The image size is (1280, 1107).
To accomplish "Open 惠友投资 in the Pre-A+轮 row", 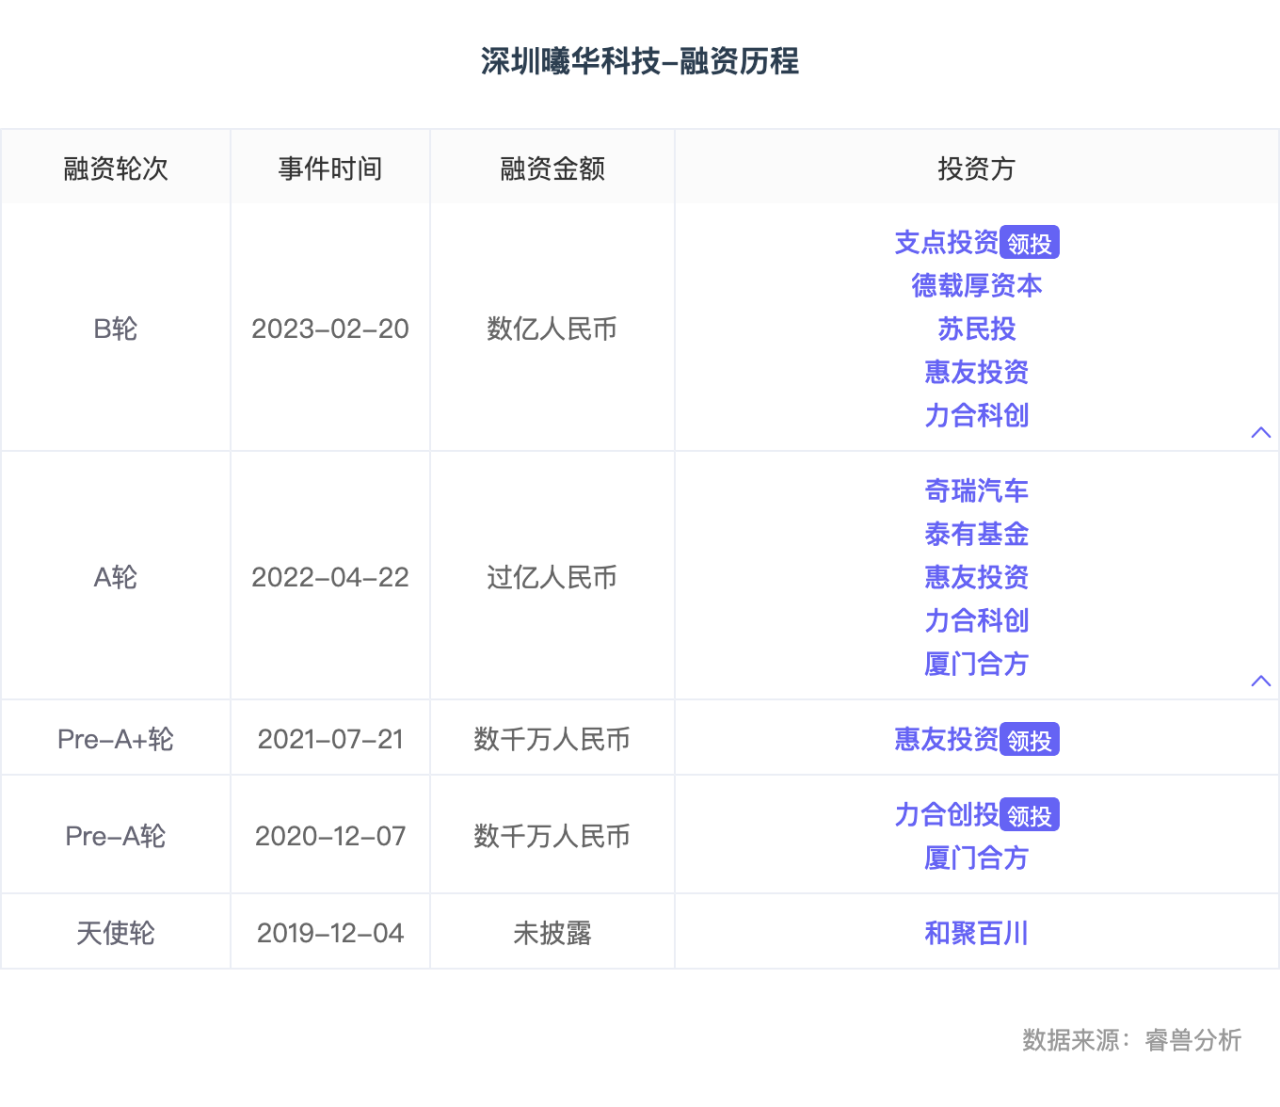I will (946, 739).
